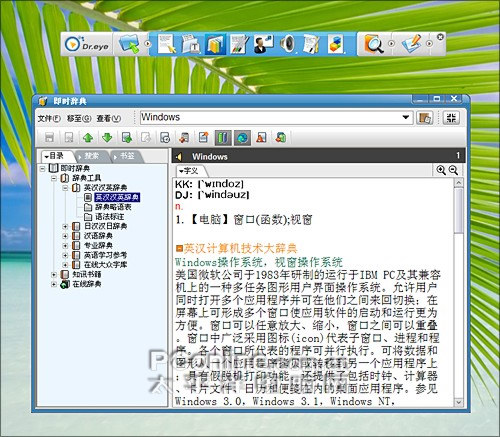Click the edit note toolbar icon

point(203,137)
